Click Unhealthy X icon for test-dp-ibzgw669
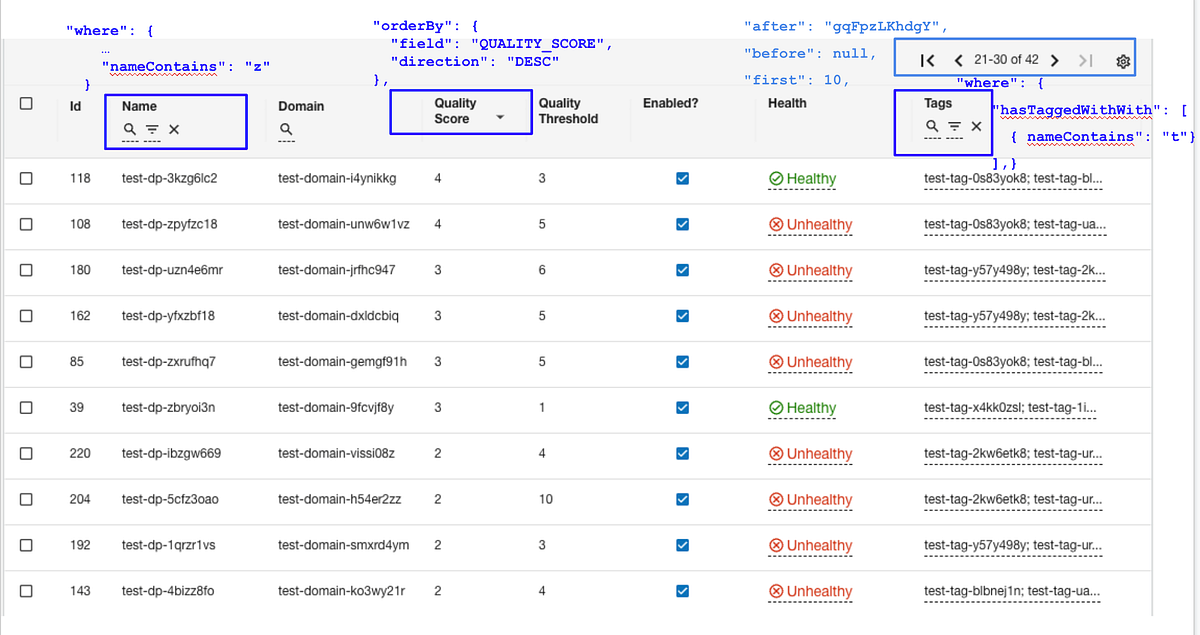The height and width of the screenshot is (635, 1200). [x=776, y=453]
